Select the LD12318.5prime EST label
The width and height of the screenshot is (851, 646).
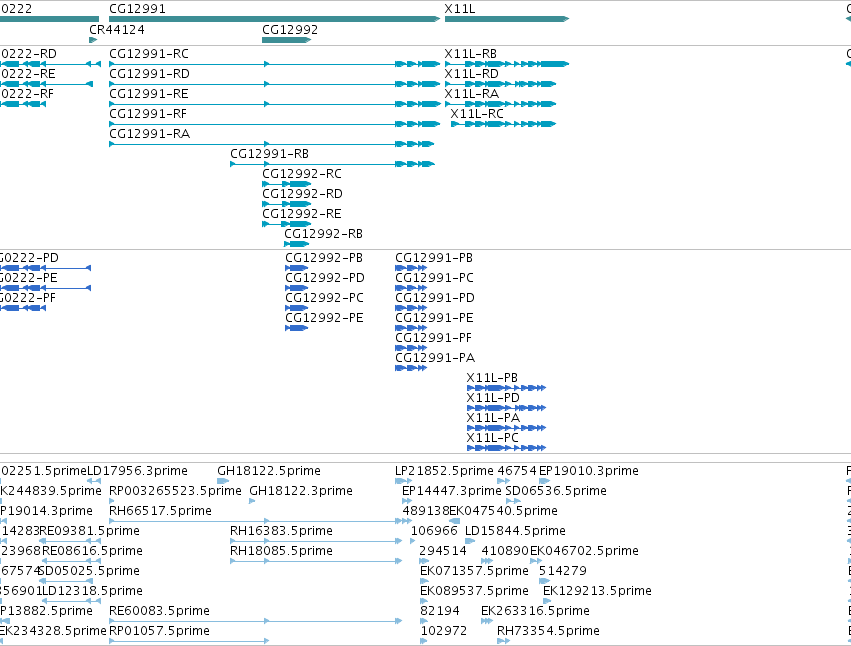pos(92,591)
